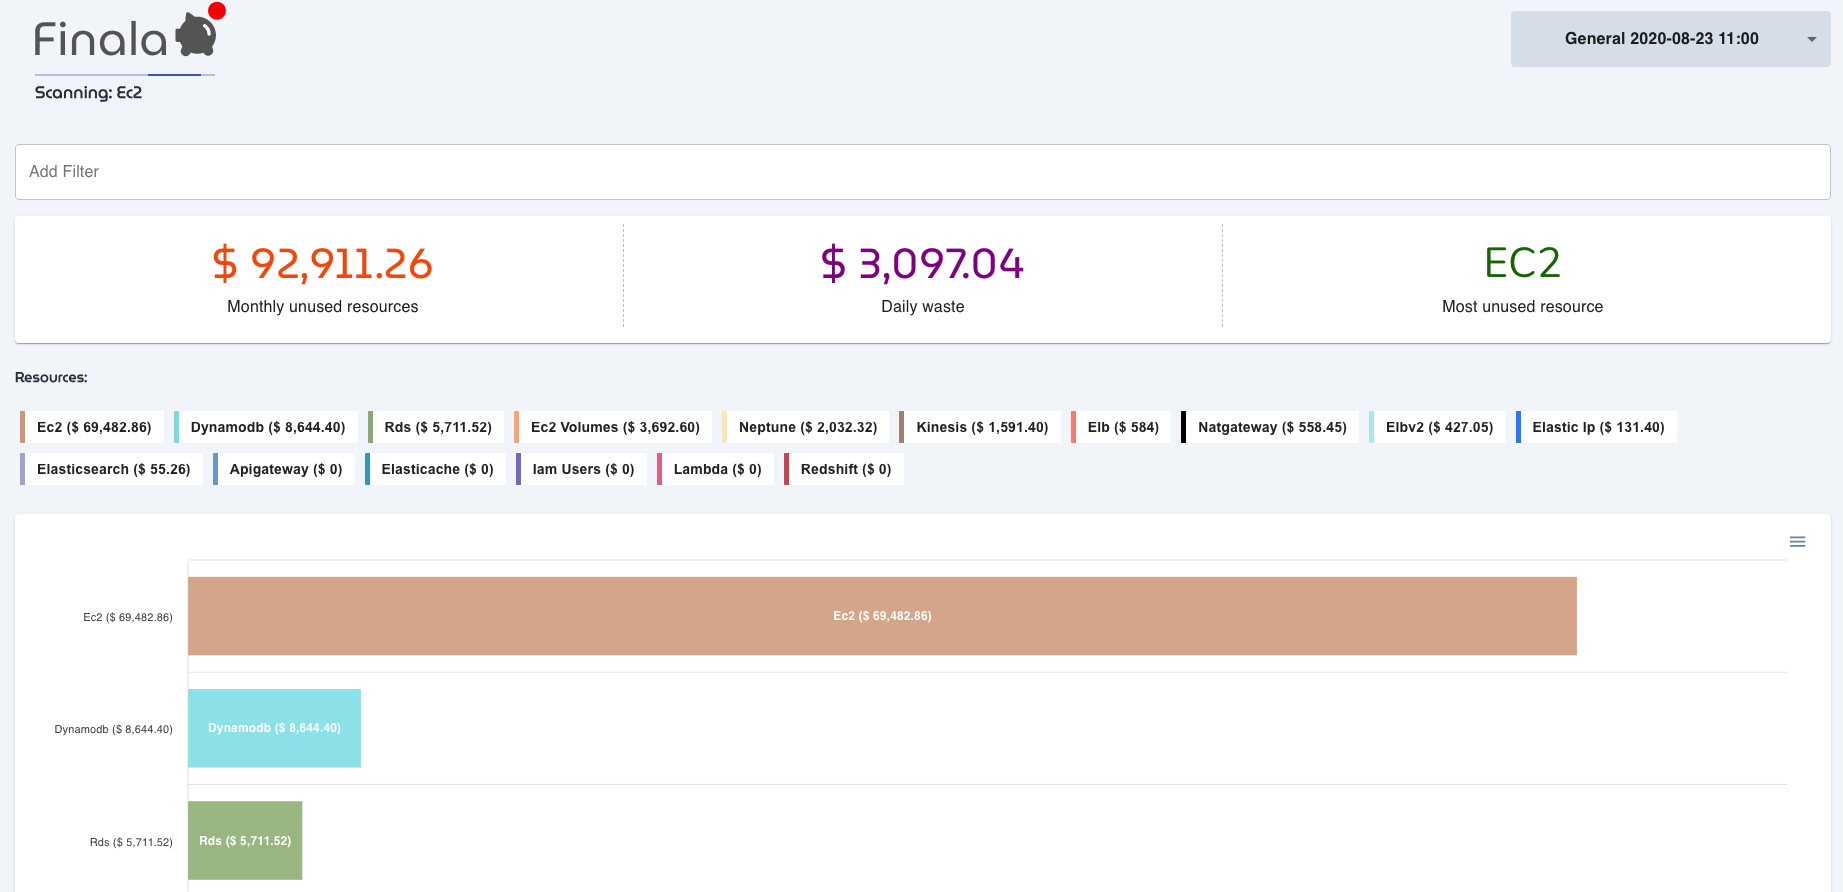Click the Elastic Ip ($ 131.40) chip
The image size is (1843, 892).
coord(1597,427)
